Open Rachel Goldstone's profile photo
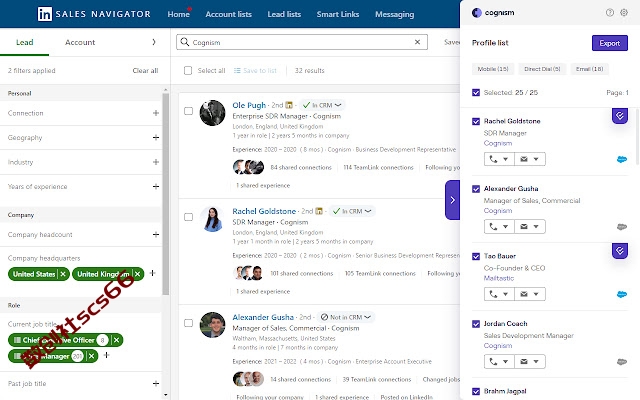Viewport: 640px width, 400px height. click(212, 219)
